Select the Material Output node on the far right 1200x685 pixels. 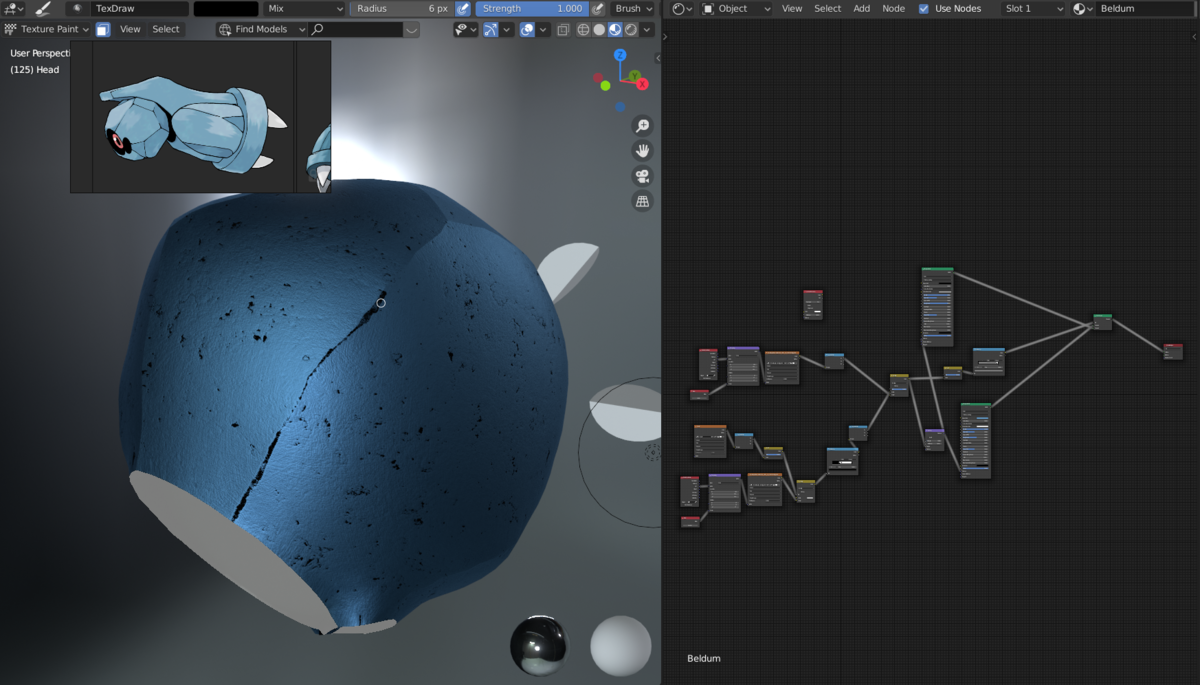(1173, 351)
